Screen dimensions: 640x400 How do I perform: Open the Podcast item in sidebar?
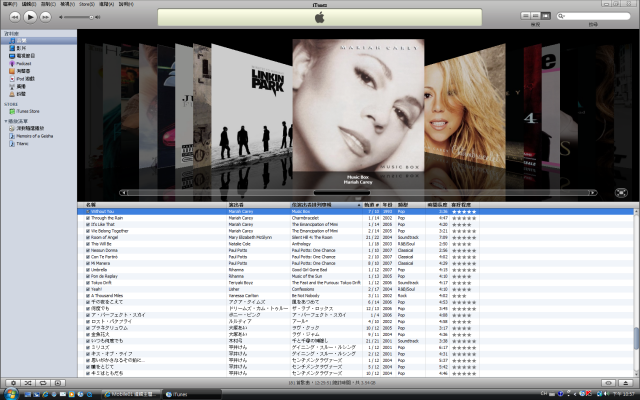(39, 63)
